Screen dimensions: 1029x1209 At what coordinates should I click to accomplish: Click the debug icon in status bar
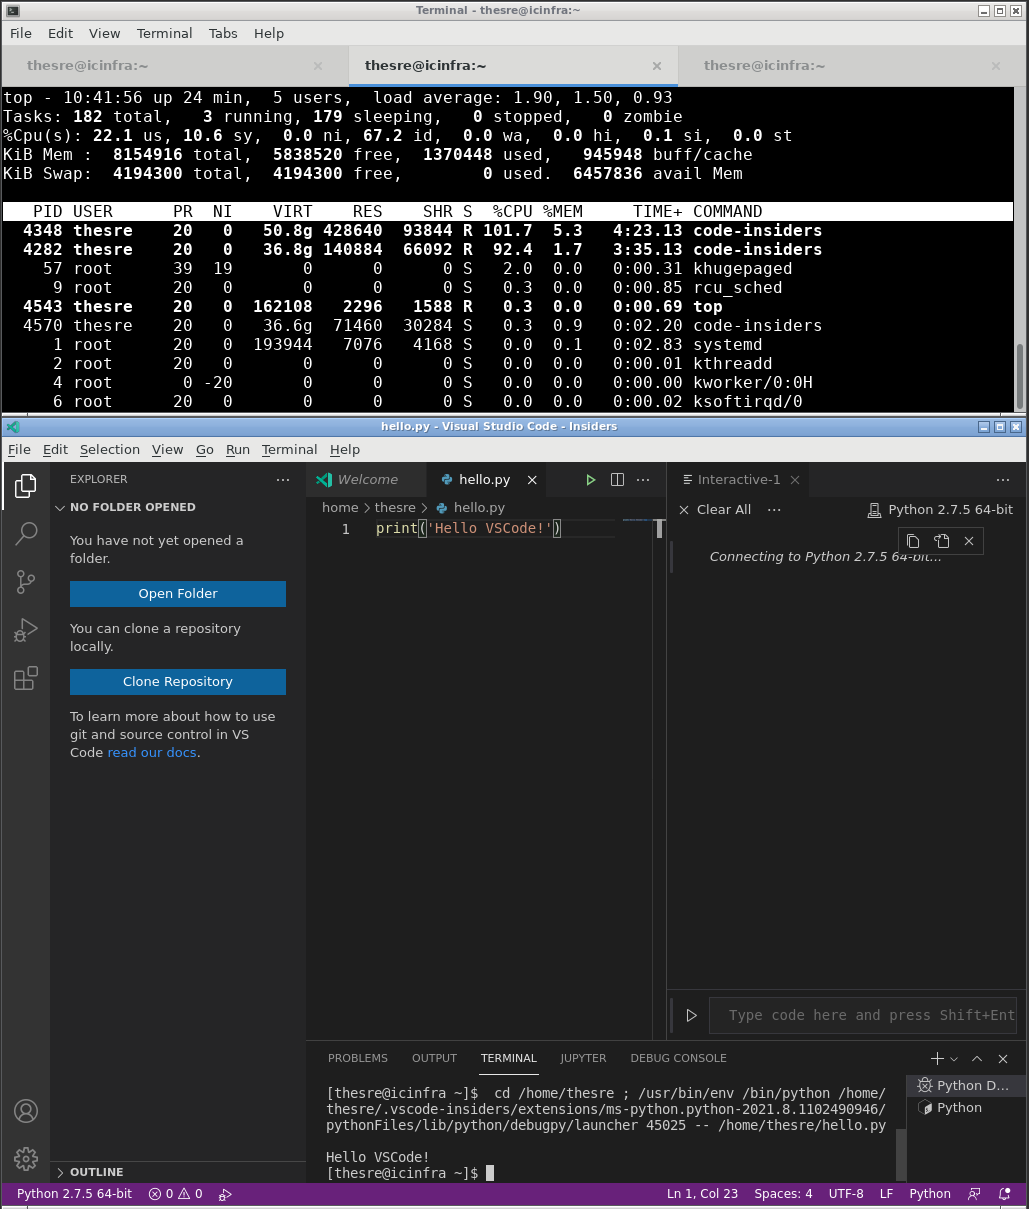pos(225,1194)
